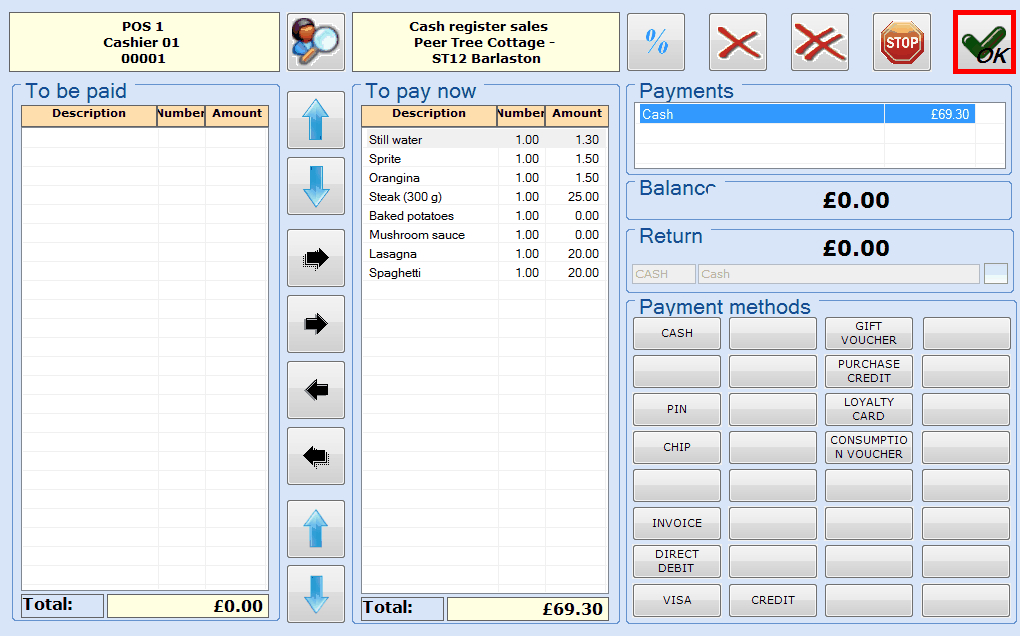Viewport: 1020px width, 636px height.
Task: Click the single red cross delete icon
Action: [x=738, y=42]
